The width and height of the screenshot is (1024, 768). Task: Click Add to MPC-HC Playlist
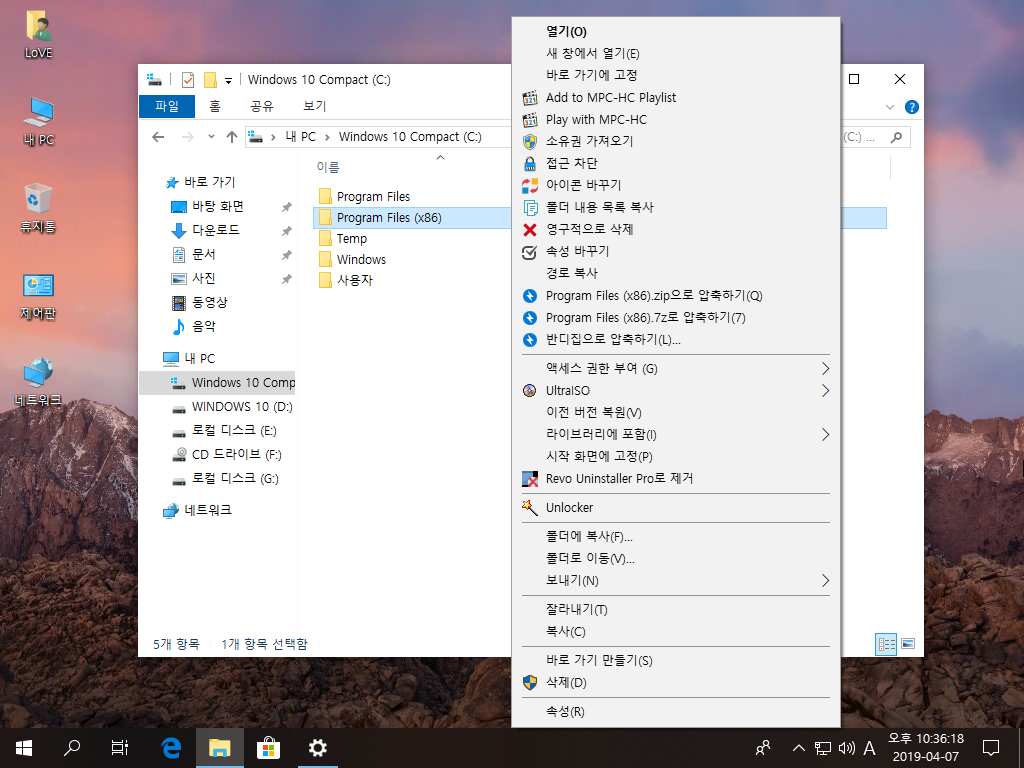click(676, 98)
